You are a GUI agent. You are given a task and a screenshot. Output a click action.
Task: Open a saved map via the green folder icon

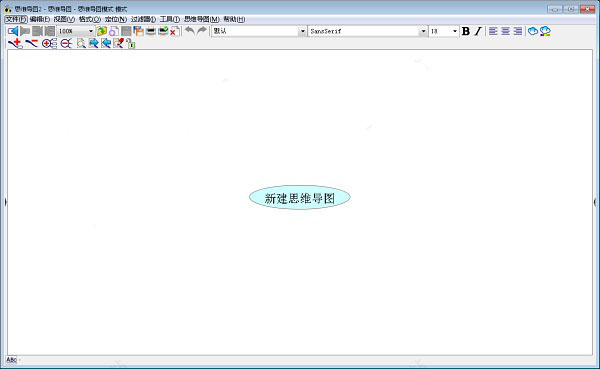point(102,31)
